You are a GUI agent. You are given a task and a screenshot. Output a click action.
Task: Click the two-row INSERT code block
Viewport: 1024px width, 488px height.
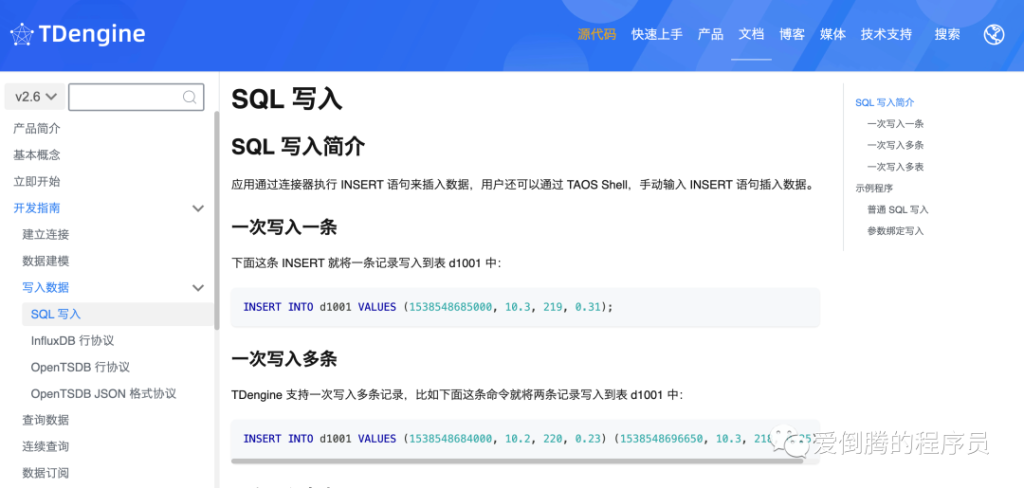525,442
